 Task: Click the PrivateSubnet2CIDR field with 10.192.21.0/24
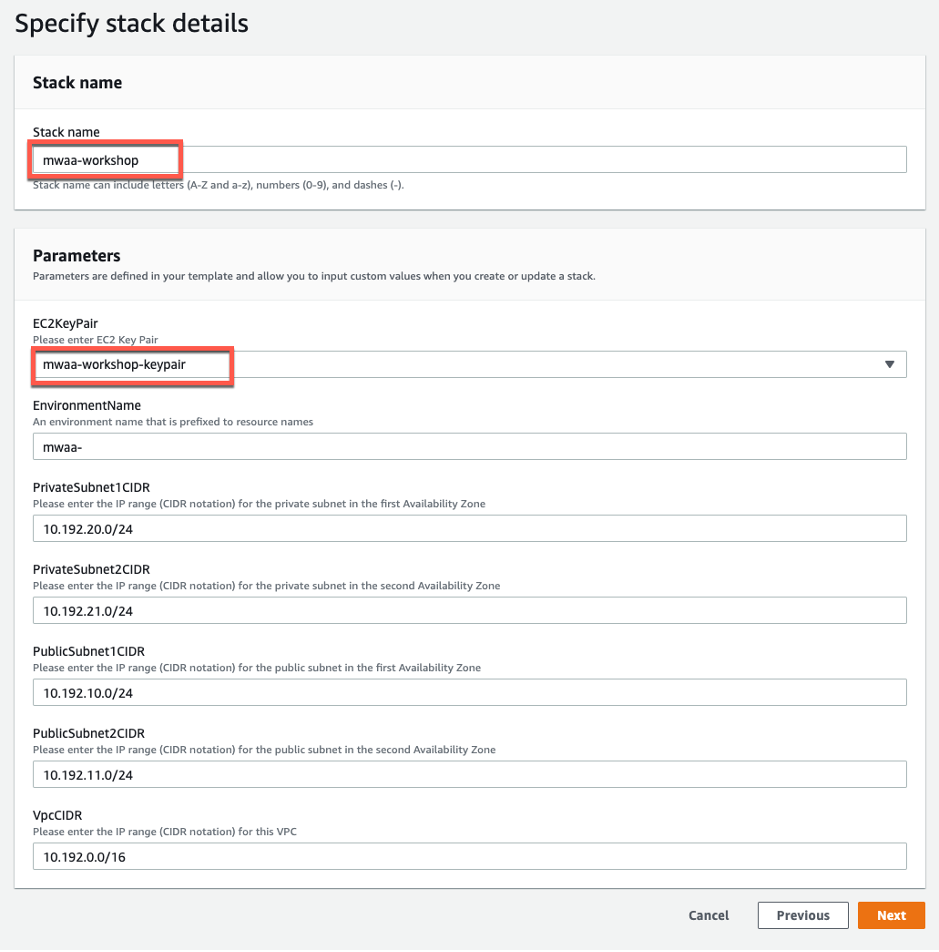pos(468,611)
